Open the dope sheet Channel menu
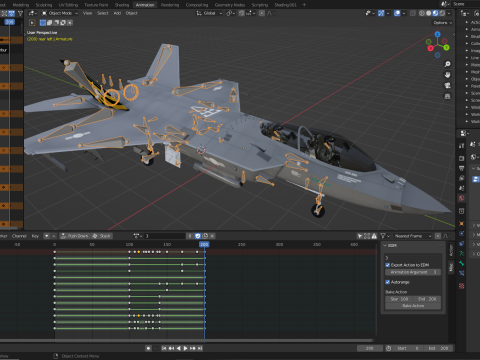Image resolution: width=480 pixels, height=360 pixels. 19,236
